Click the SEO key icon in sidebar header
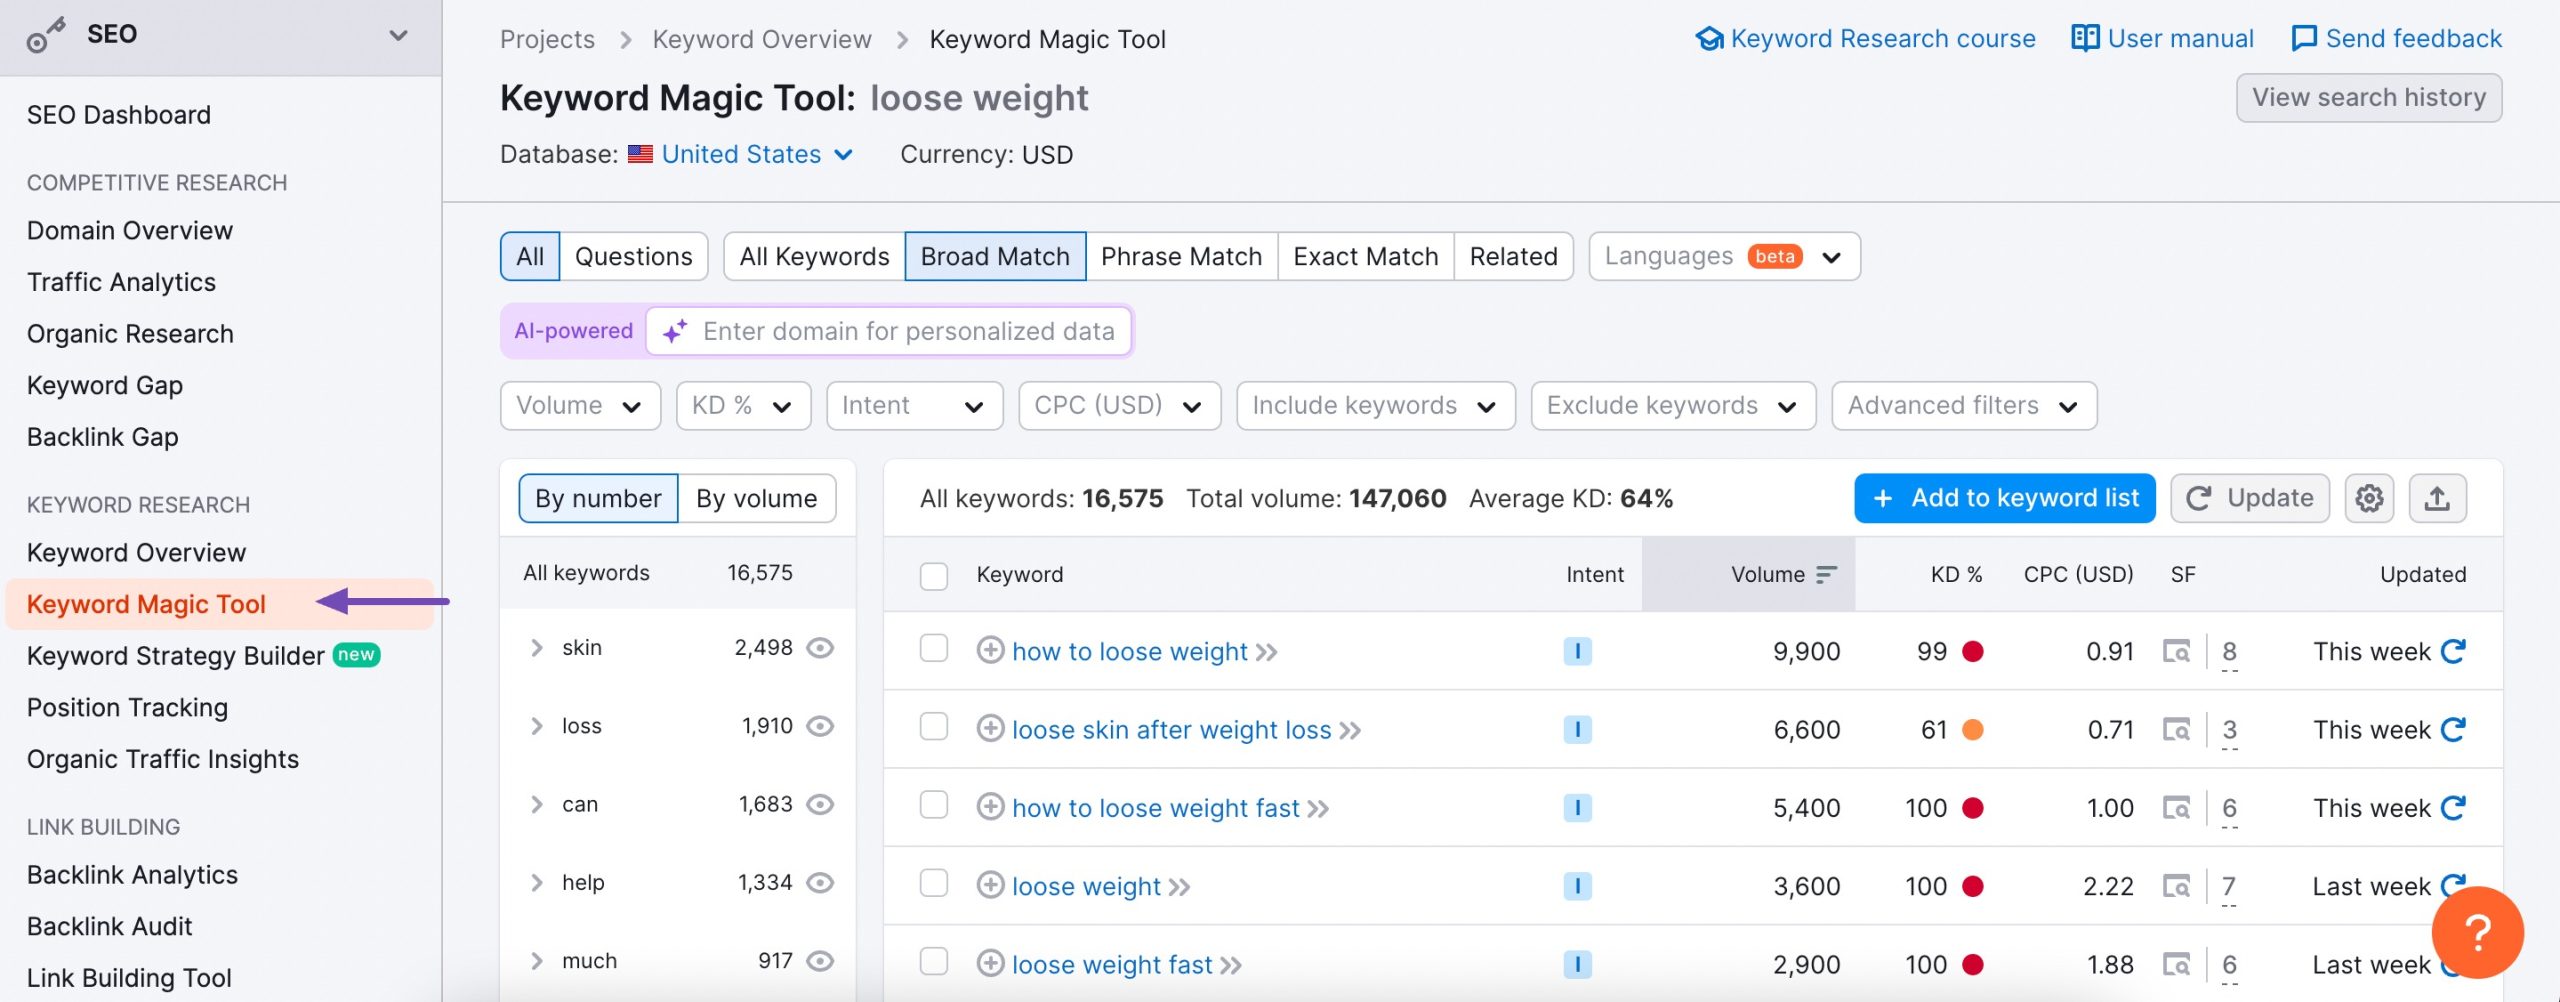Screen dimensions: 2560x1002 [x=46, y=35]
